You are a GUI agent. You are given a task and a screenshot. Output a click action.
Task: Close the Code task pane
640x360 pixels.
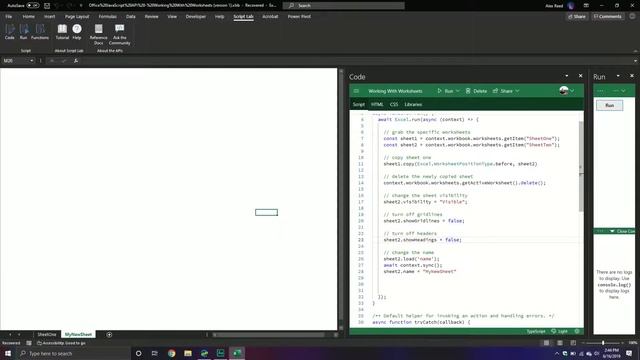(x=580, y=76)
